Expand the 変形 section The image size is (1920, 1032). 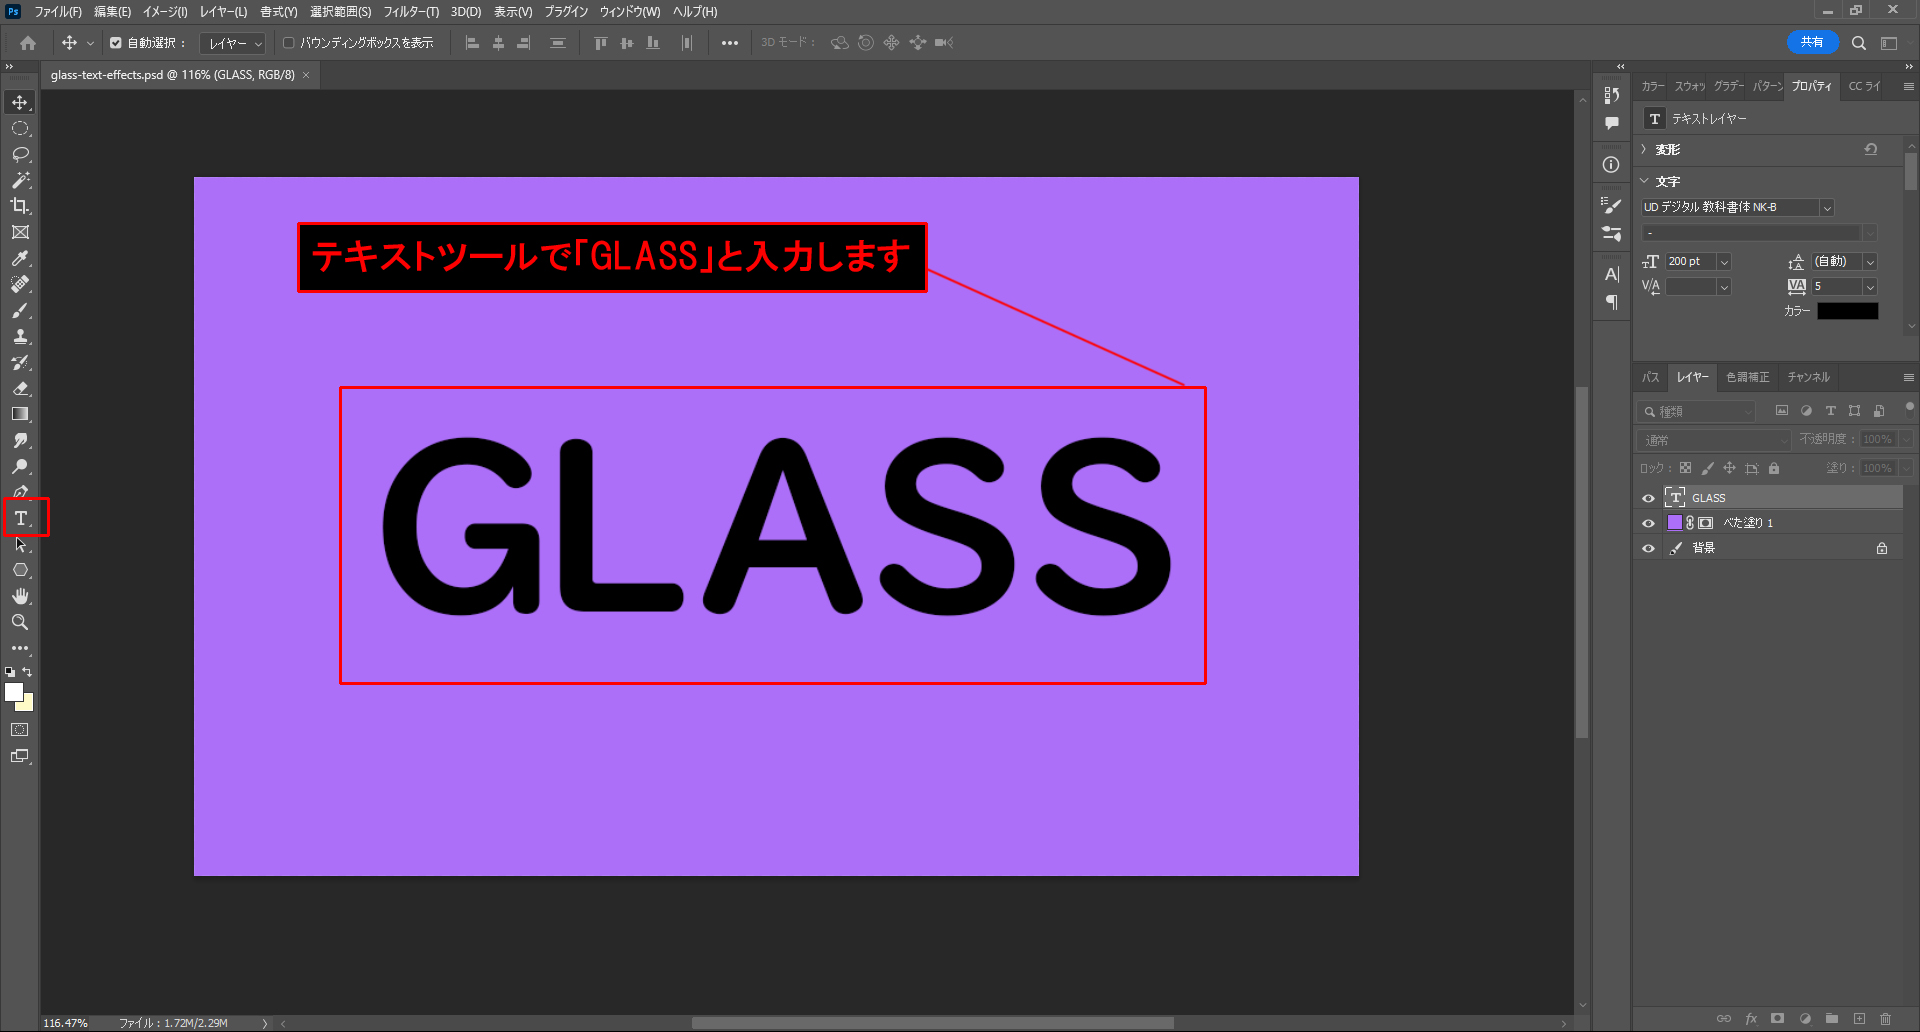1644,149
